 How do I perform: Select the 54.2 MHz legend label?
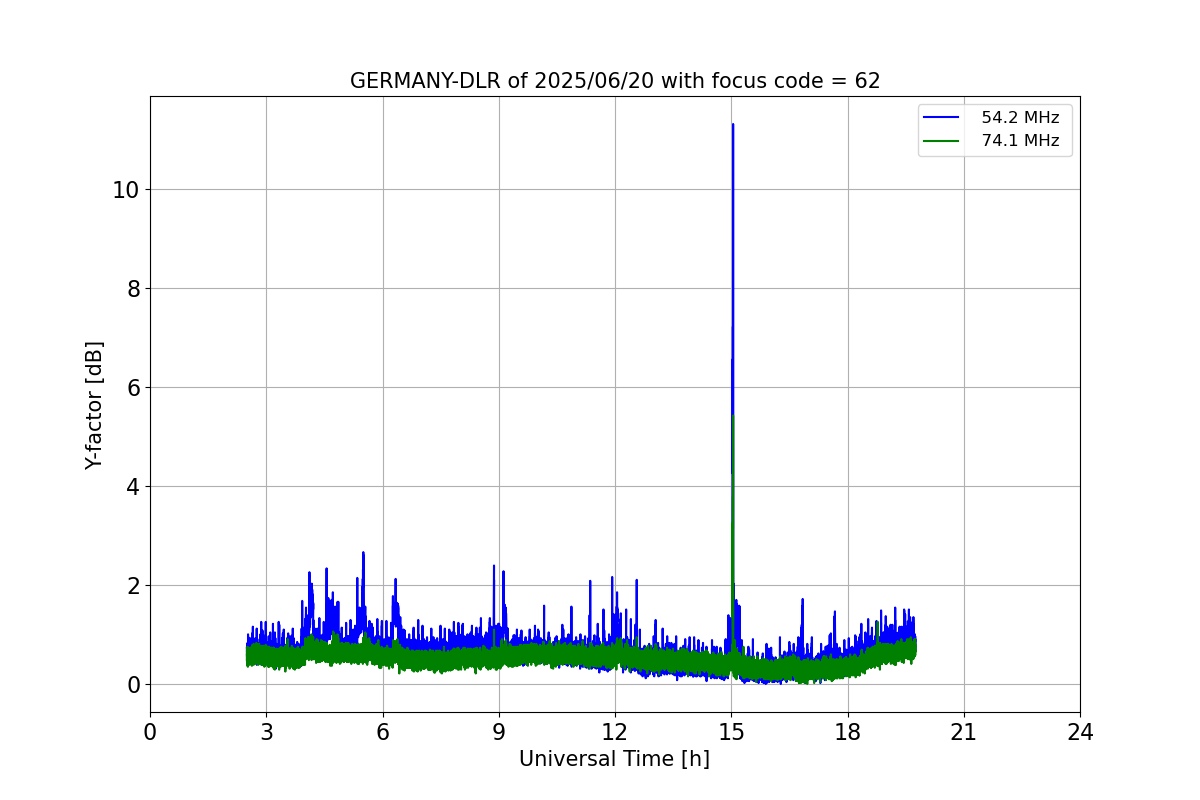[1020, 118]
